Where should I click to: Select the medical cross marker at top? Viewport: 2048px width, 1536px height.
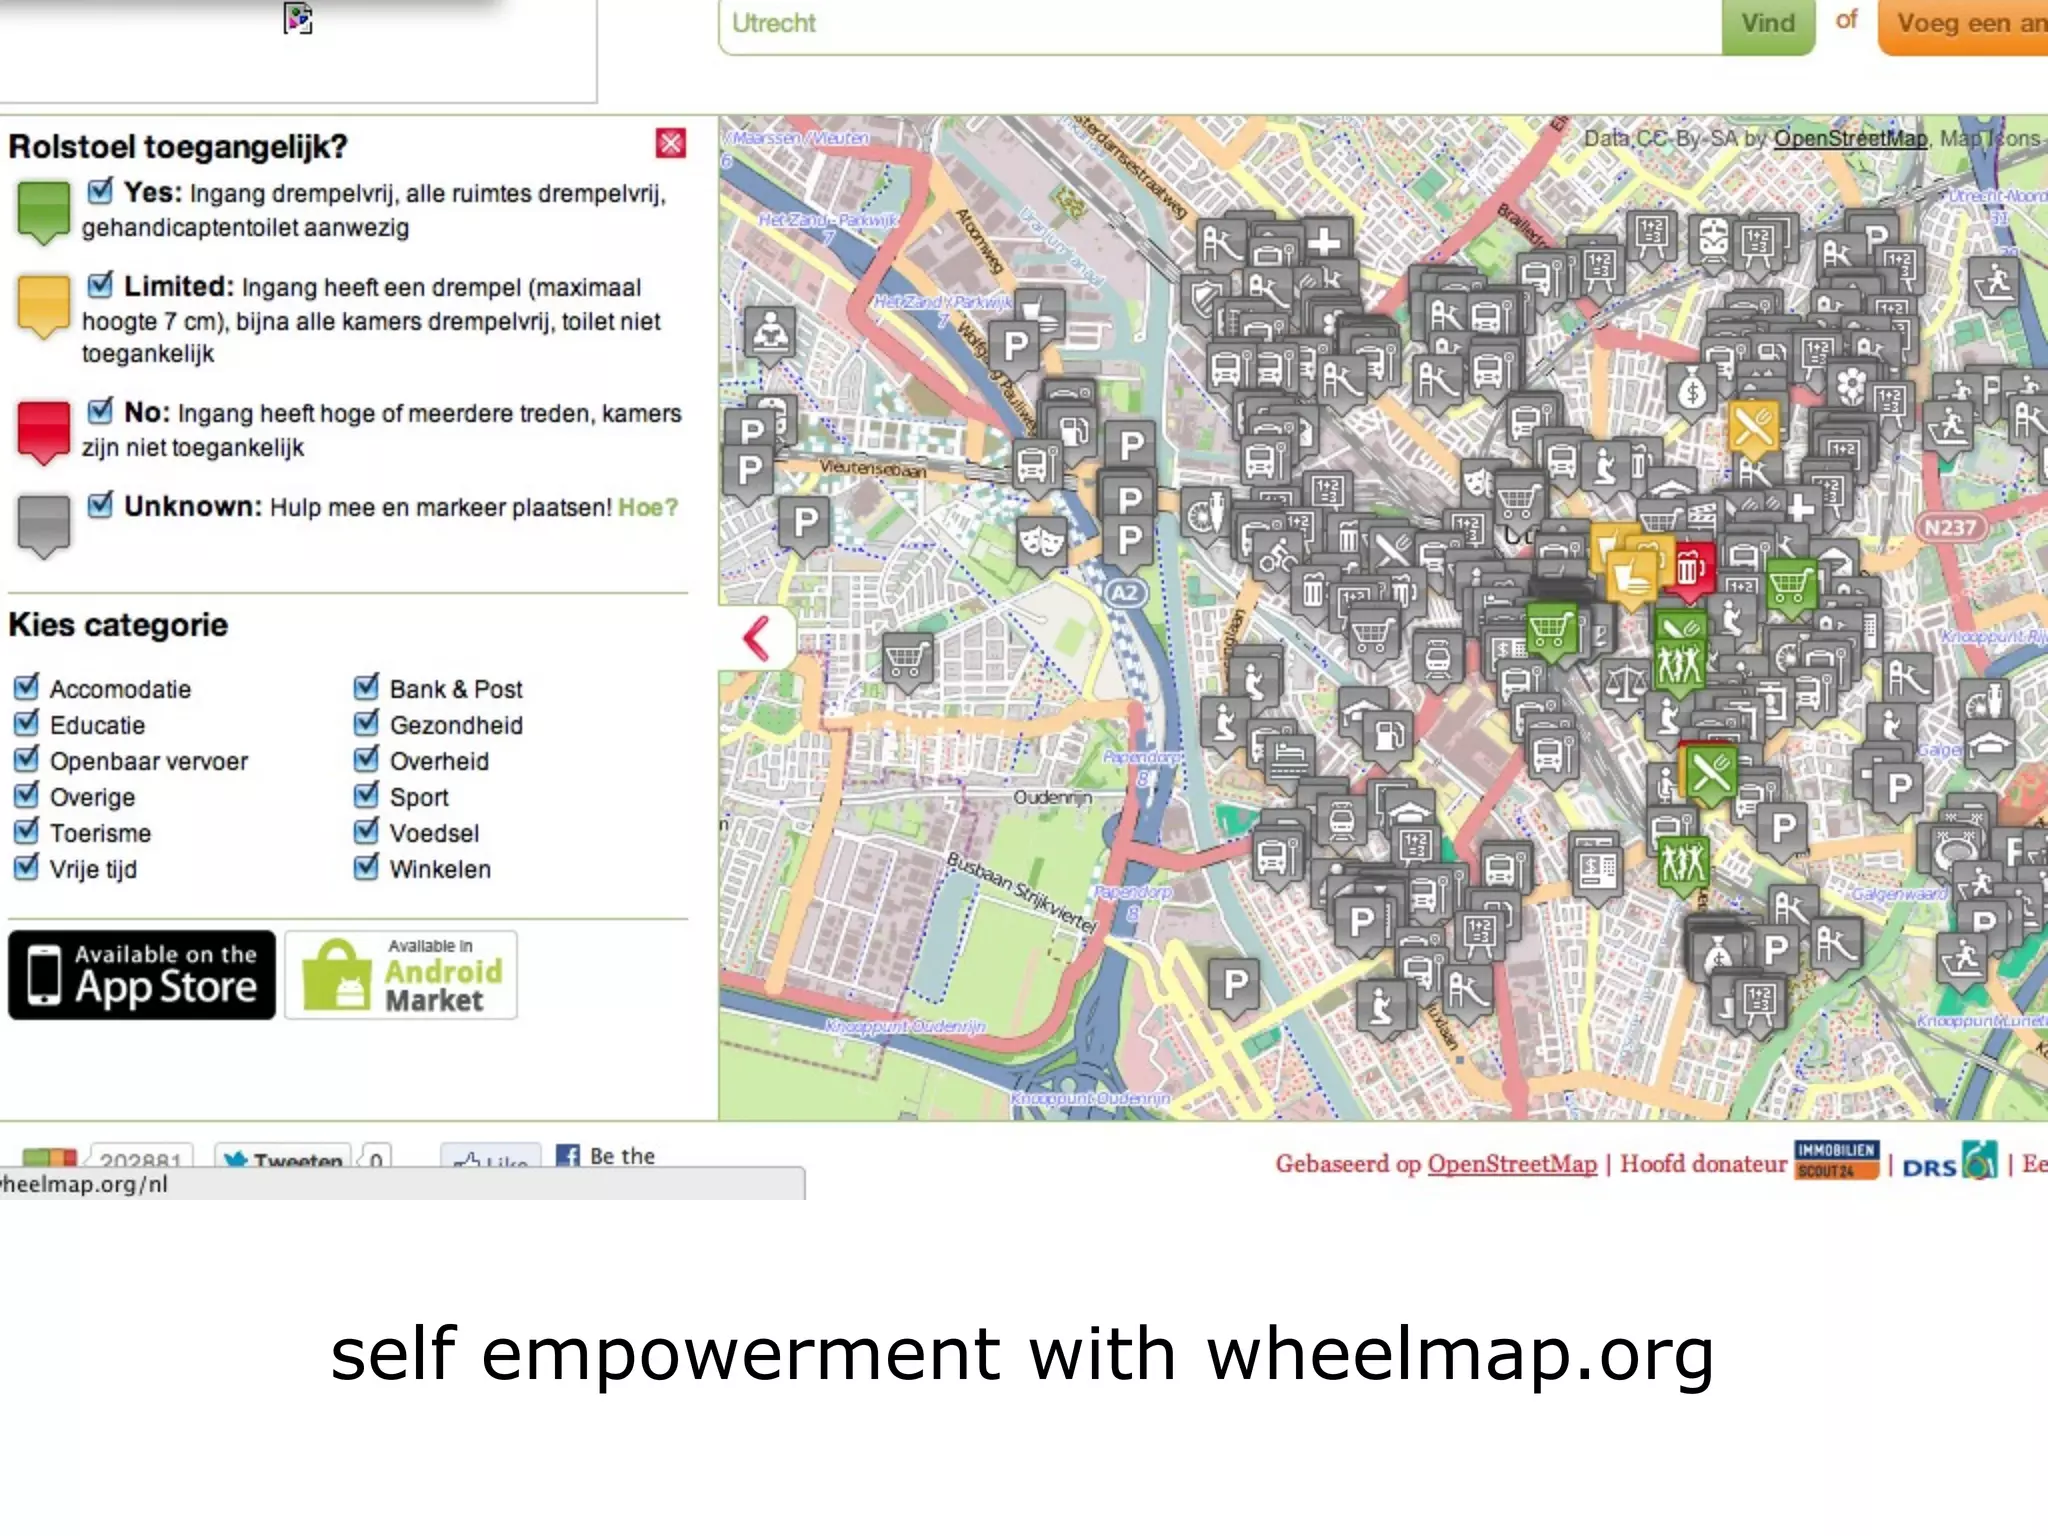[x=1326, y=242]
